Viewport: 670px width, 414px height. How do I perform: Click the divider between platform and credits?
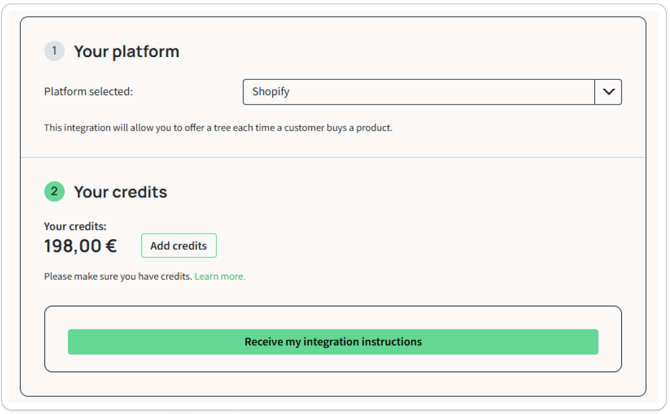(x=333, y=157)
